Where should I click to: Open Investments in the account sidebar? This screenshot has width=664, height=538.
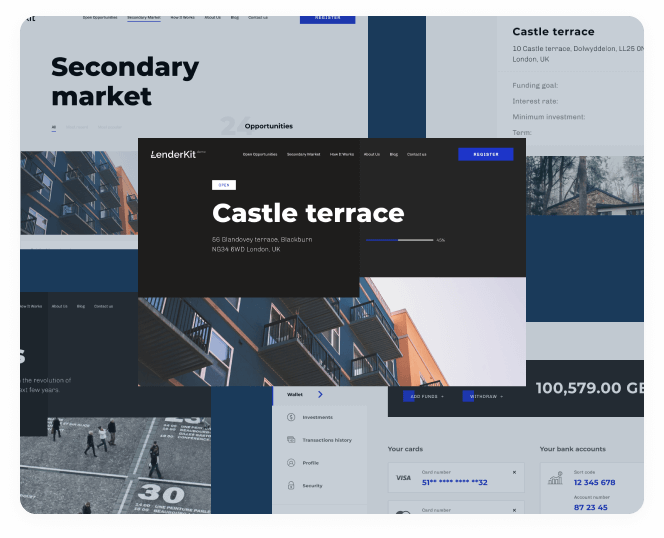[318, 417]
